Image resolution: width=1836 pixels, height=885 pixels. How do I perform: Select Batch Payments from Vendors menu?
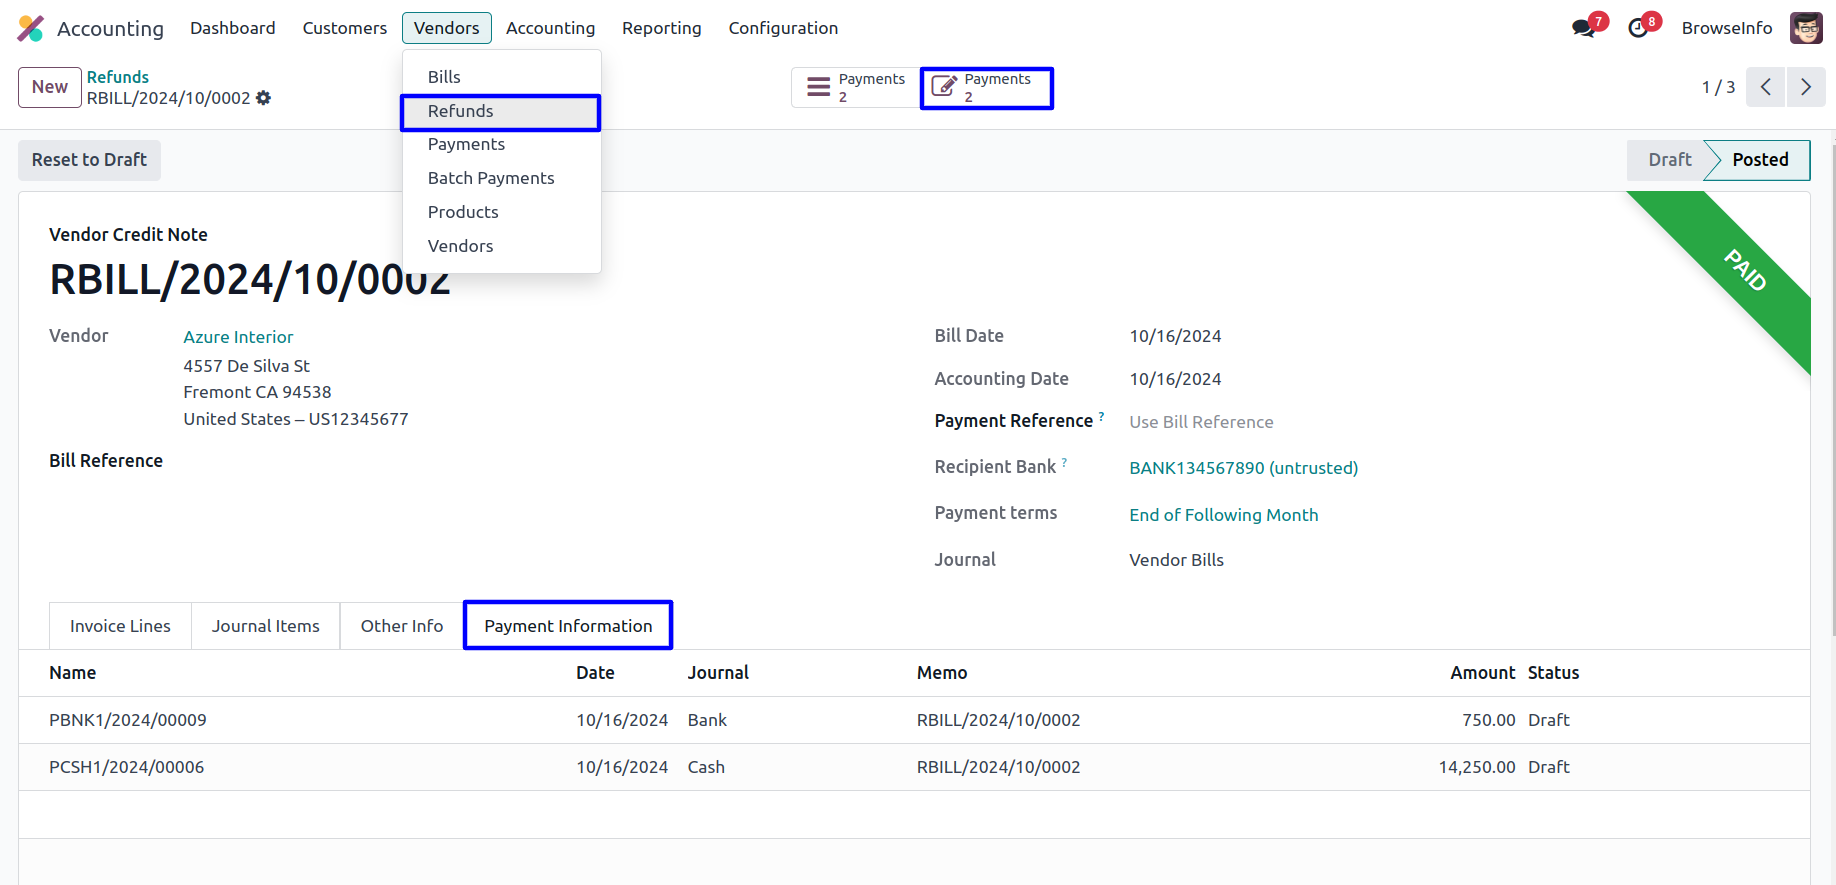[491, 178]
